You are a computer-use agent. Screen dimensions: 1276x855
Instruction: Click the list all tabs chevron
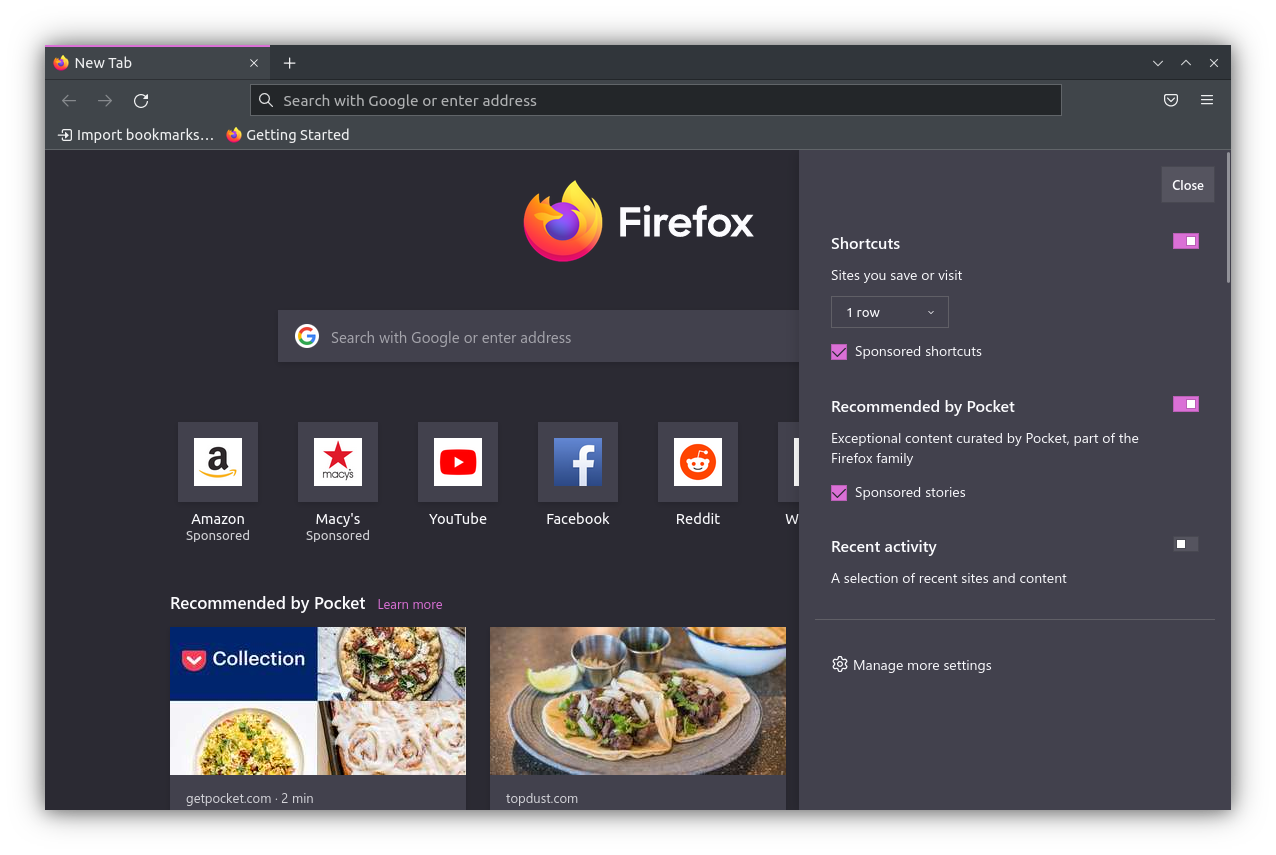1158,63
